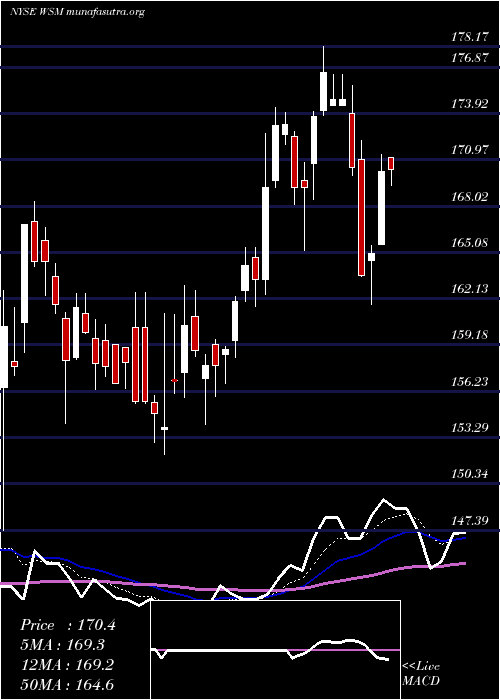Click the 173.92 price level label
500x700 pixels.
tap(469, 104)
